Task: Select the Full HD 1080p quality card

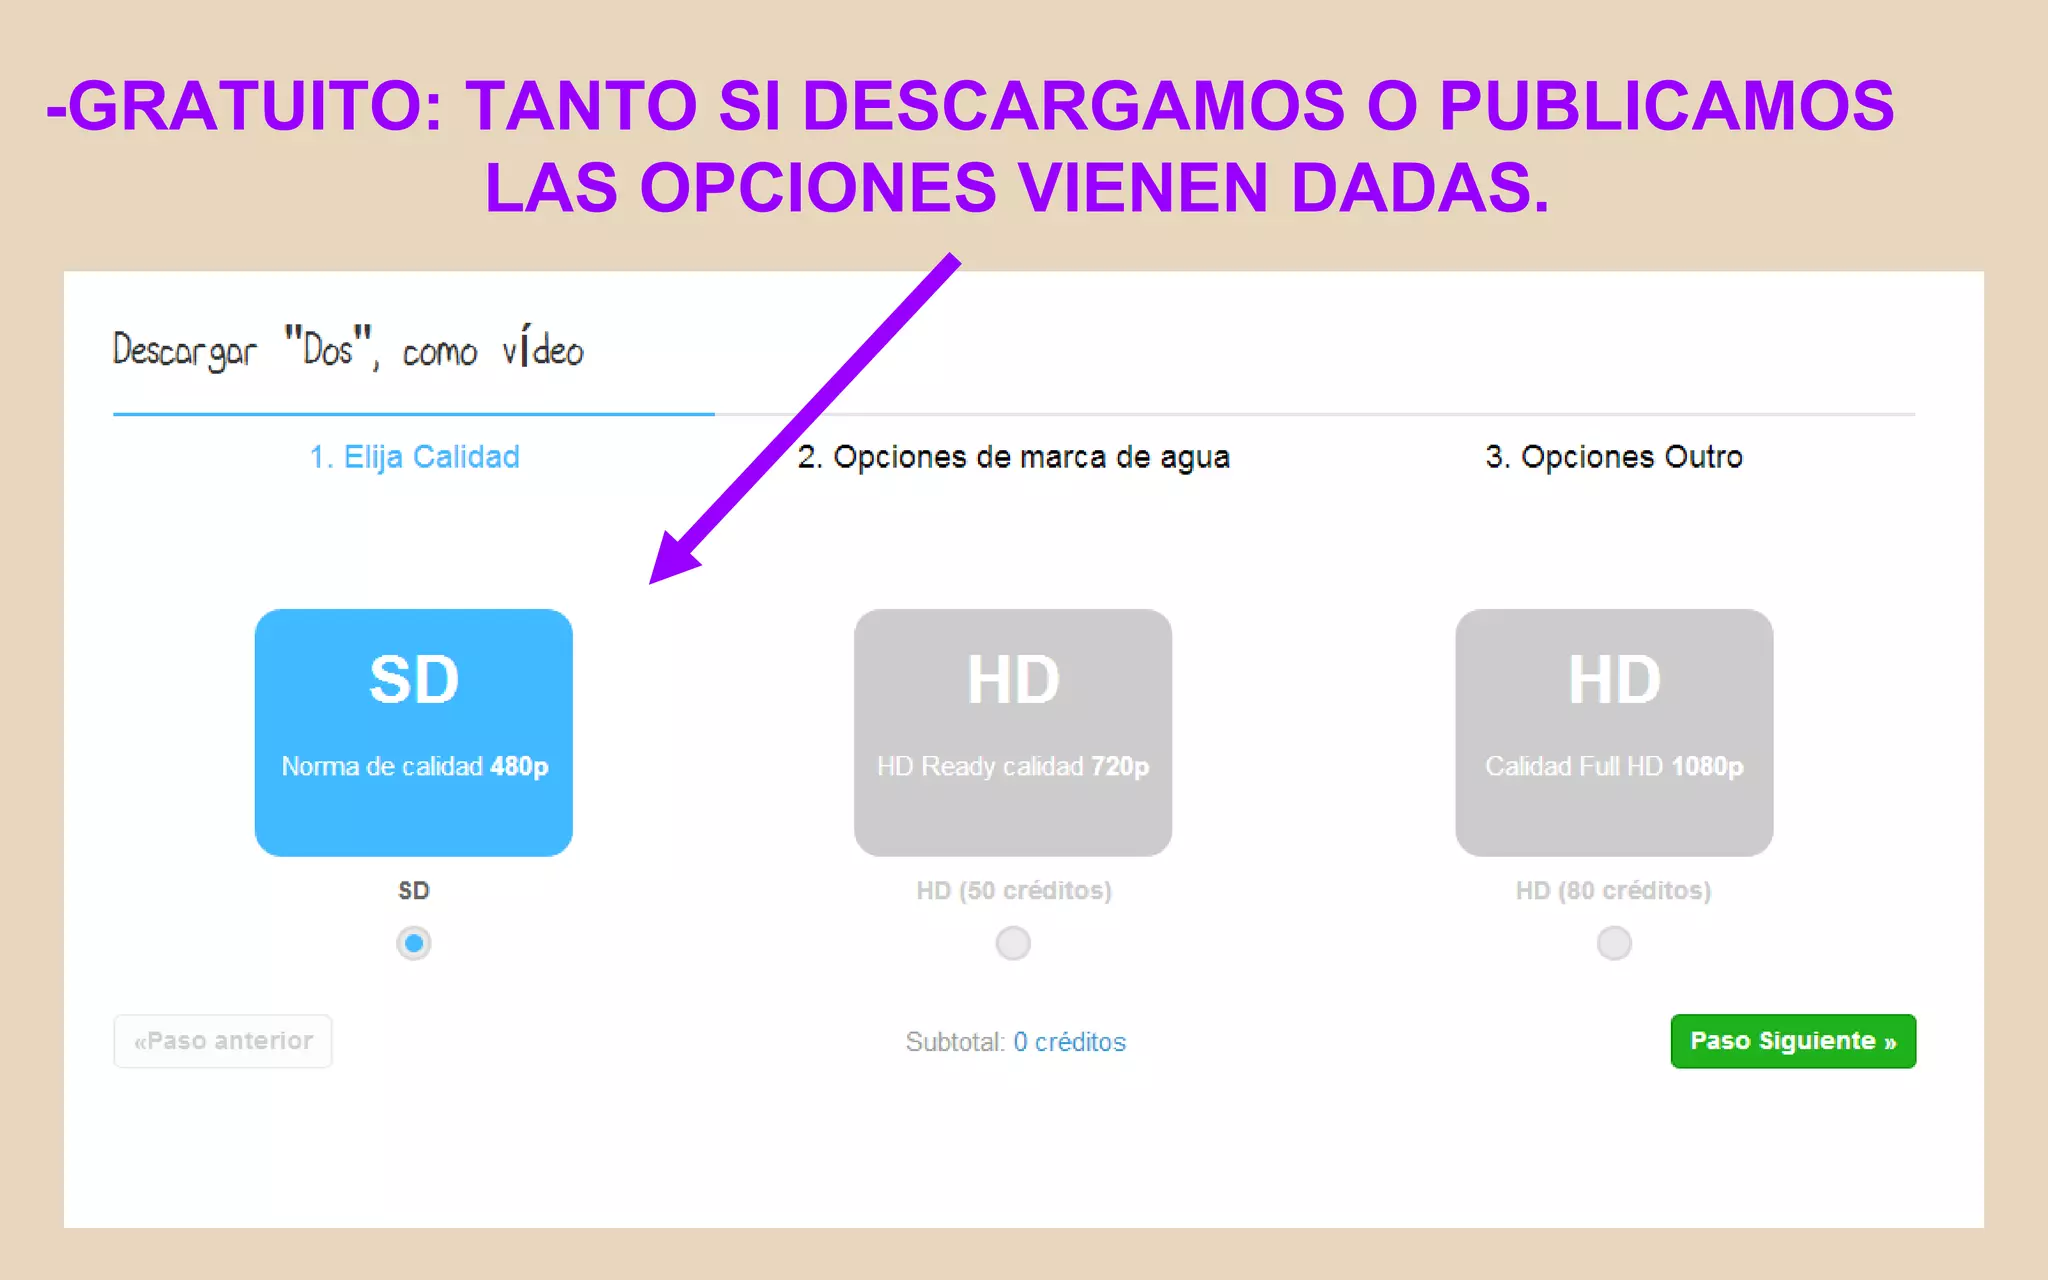Action: pyautogui.click(x=1614, y=732)
